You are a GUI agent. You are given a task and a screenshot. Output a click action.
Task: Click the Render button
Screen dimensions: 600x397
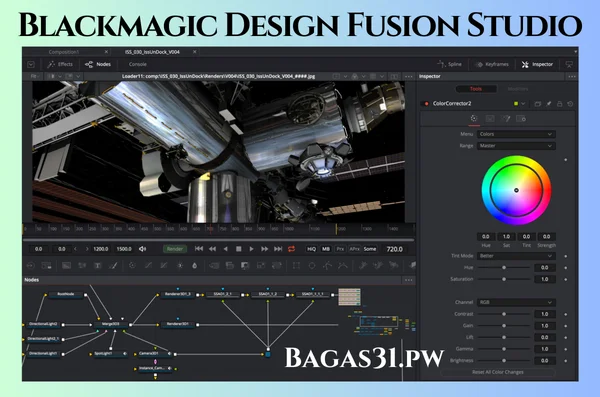[175, 249]
